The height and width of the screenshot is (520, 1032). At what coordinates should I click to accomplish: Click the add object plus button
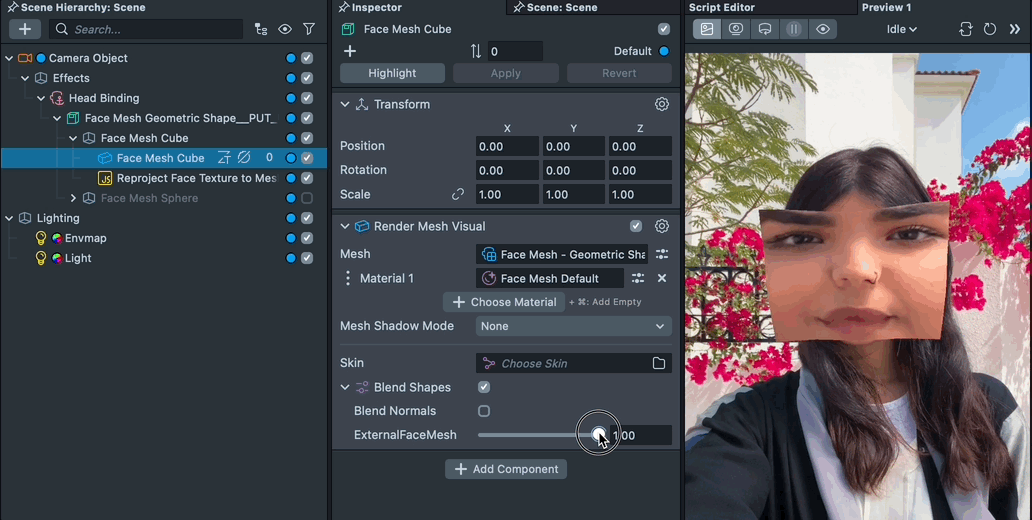pyautogui.click(x=25, y=29)
